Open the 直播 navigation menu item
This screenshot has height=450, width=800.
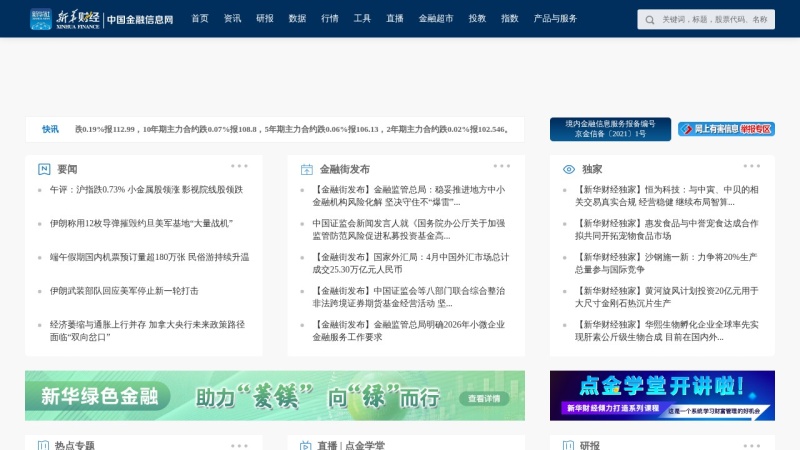point(394,19)
